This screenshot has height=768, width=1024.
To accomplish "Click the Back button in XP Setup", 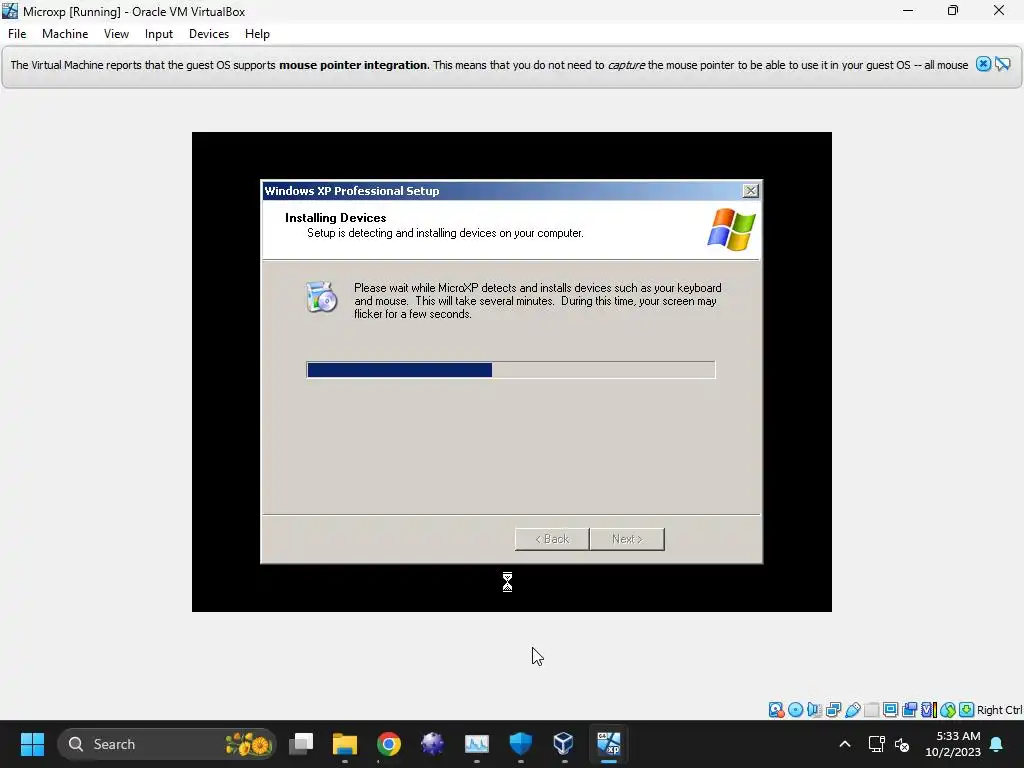I will [552, 539].
